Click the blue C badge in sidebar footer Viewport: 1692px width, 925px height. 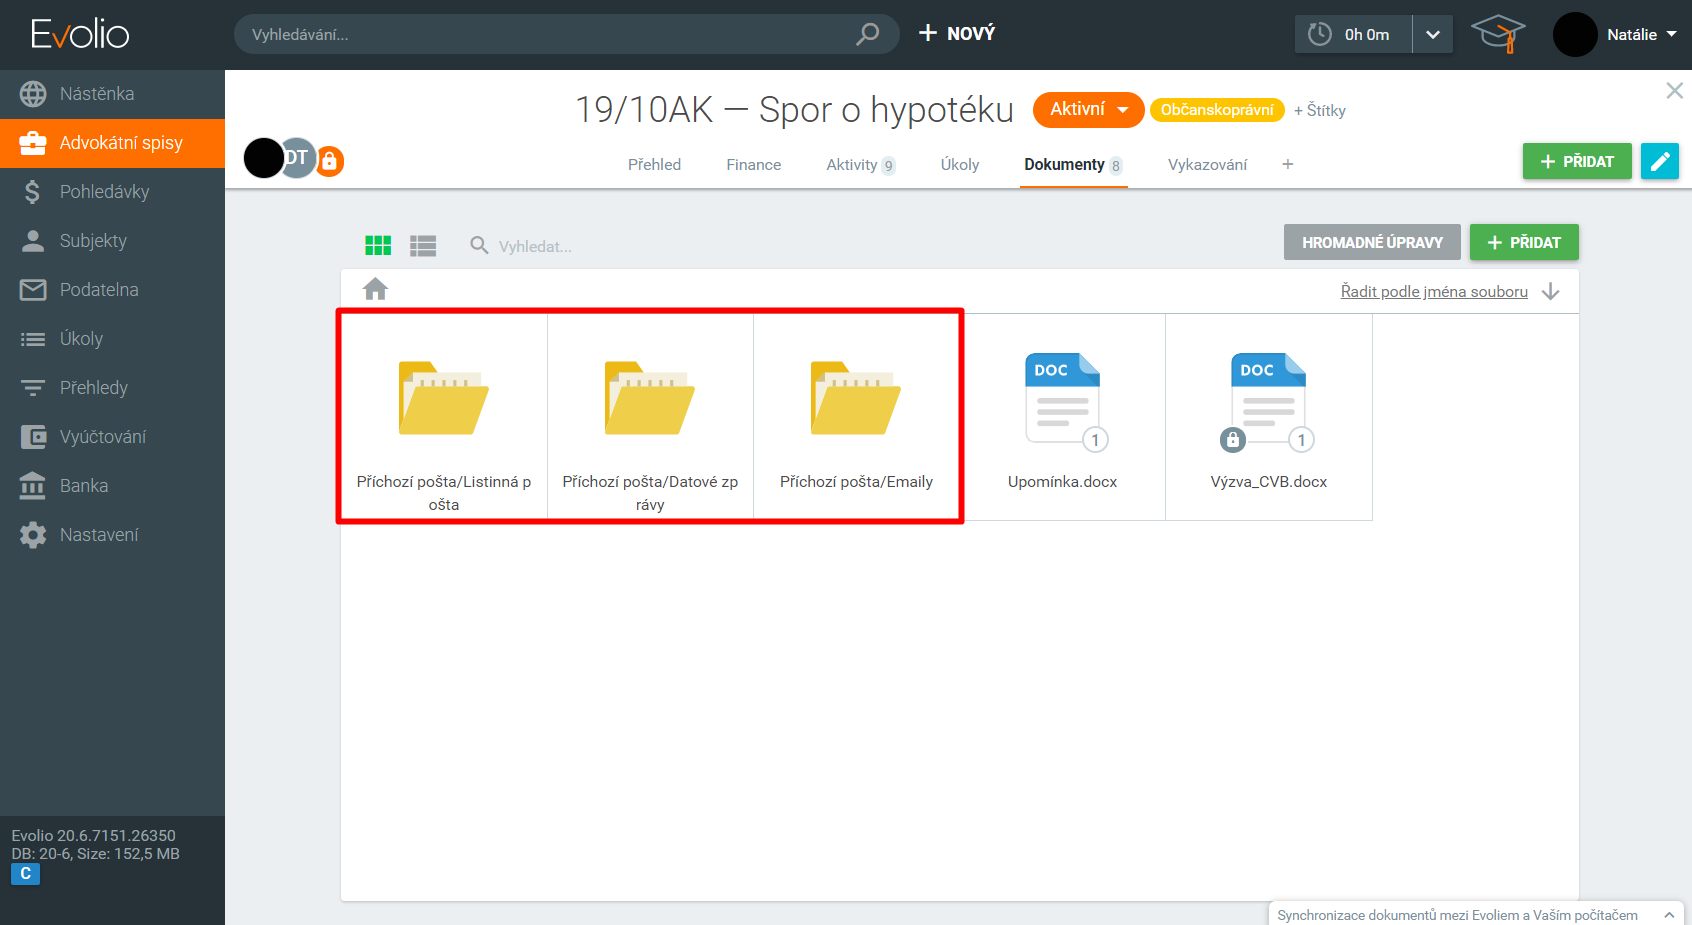click(x=26, y=874)
